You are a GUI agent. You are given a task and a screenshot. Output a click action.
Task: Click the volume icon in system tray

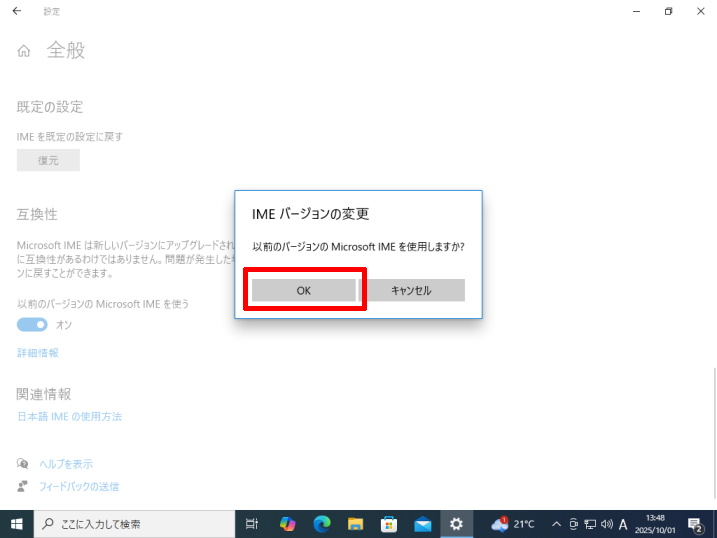pyautogui.click(x=606, y=524)
